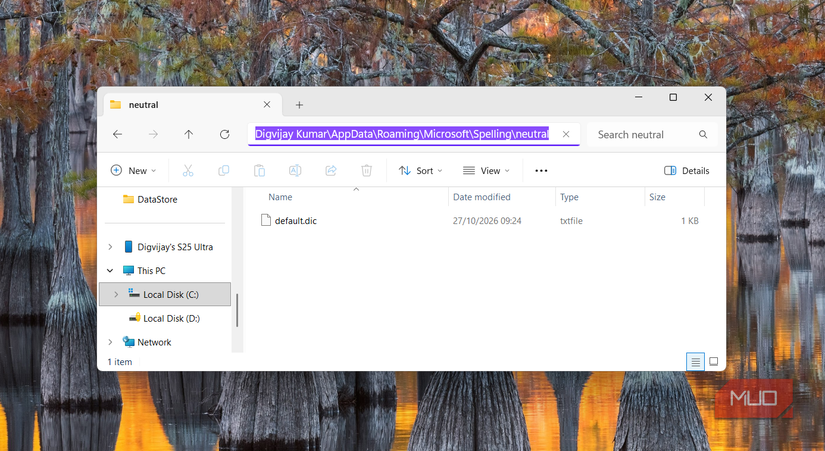Expand the Local Disk (C:) node

coord(116,295)
